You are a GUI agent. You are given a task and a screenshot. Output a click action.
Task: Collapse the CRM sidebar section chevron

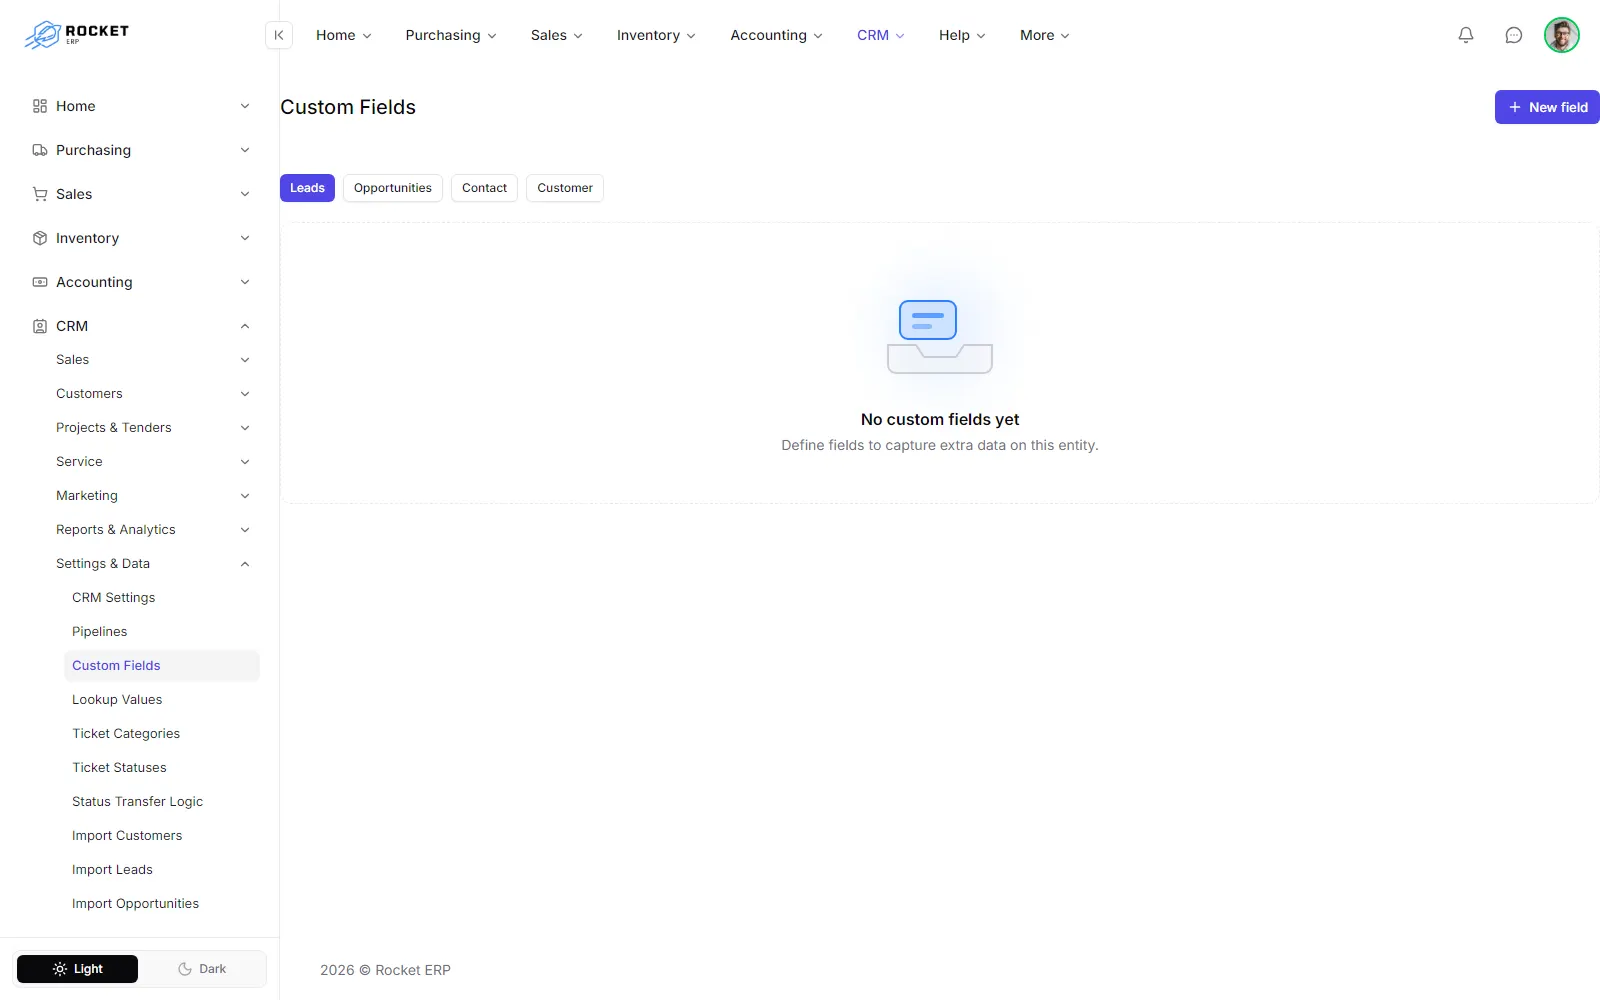tap(245, 326)
